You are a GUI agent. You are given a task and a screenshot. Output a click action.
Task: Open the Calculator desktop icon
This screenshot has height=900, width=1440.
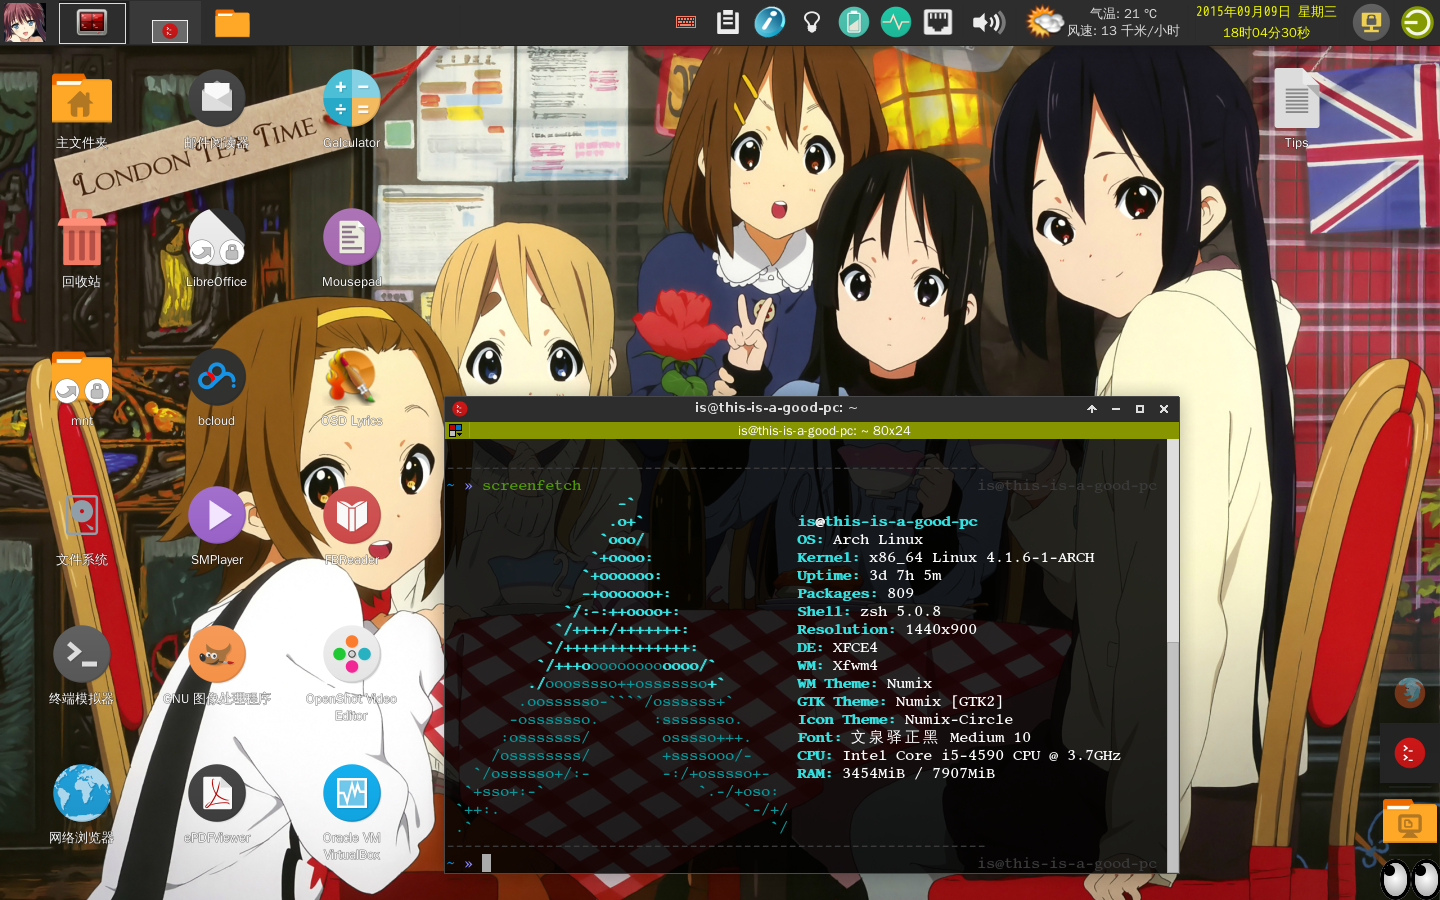pos(352,98)
